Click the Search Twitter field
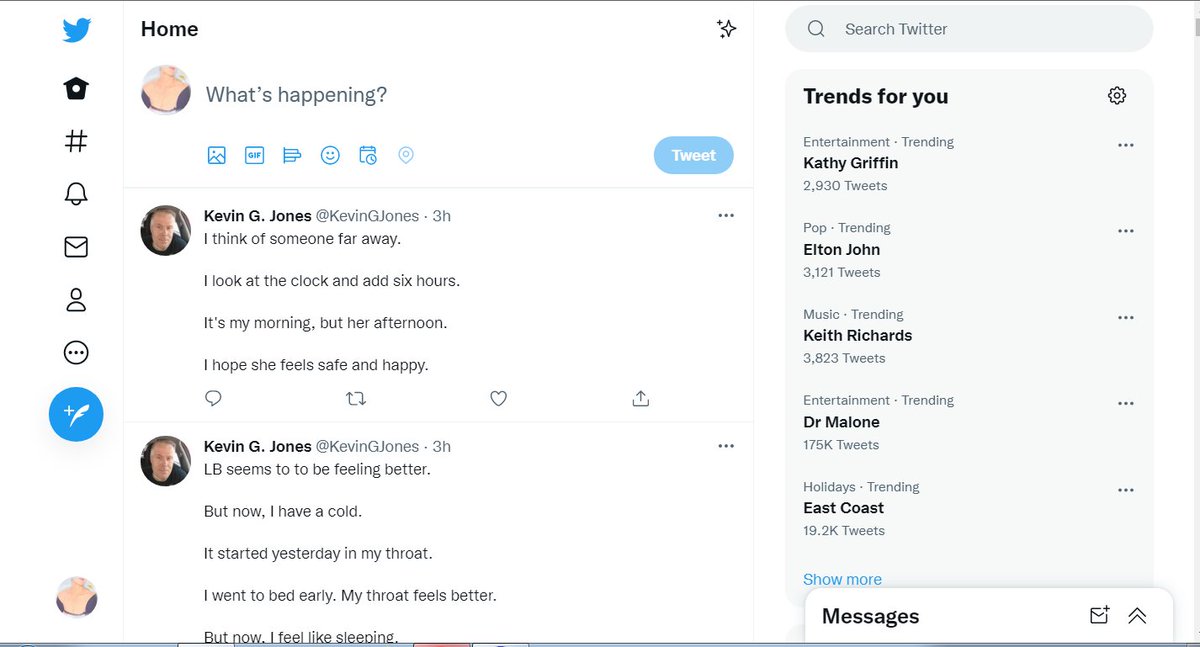 point(969,29)
